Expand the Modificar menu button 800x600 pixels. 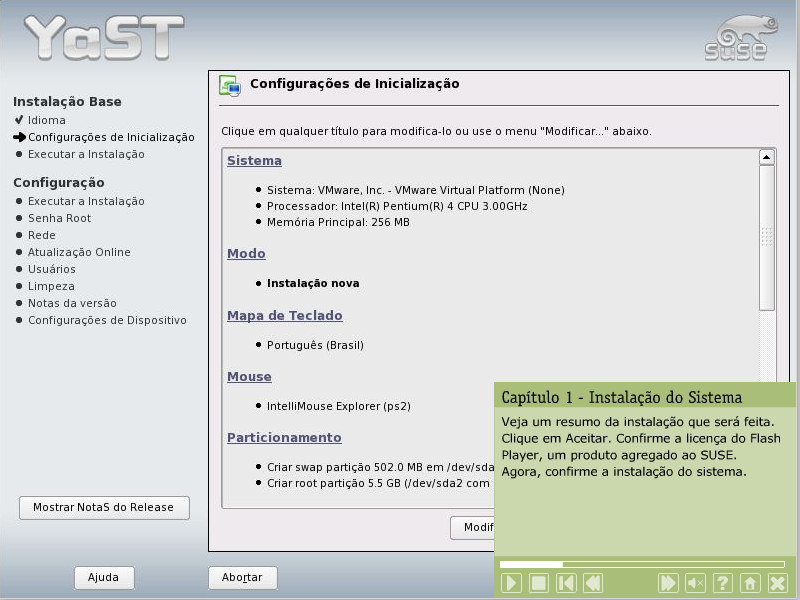(x=474, y=528)
